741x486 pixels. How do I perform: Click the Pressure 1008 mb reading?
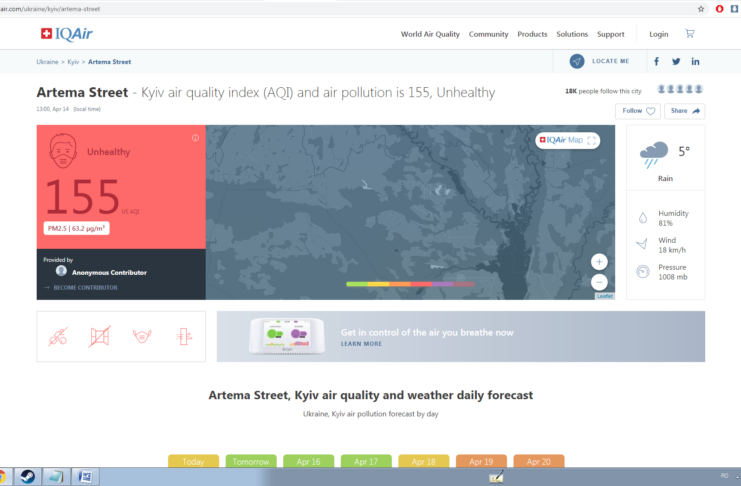point(673,272)
